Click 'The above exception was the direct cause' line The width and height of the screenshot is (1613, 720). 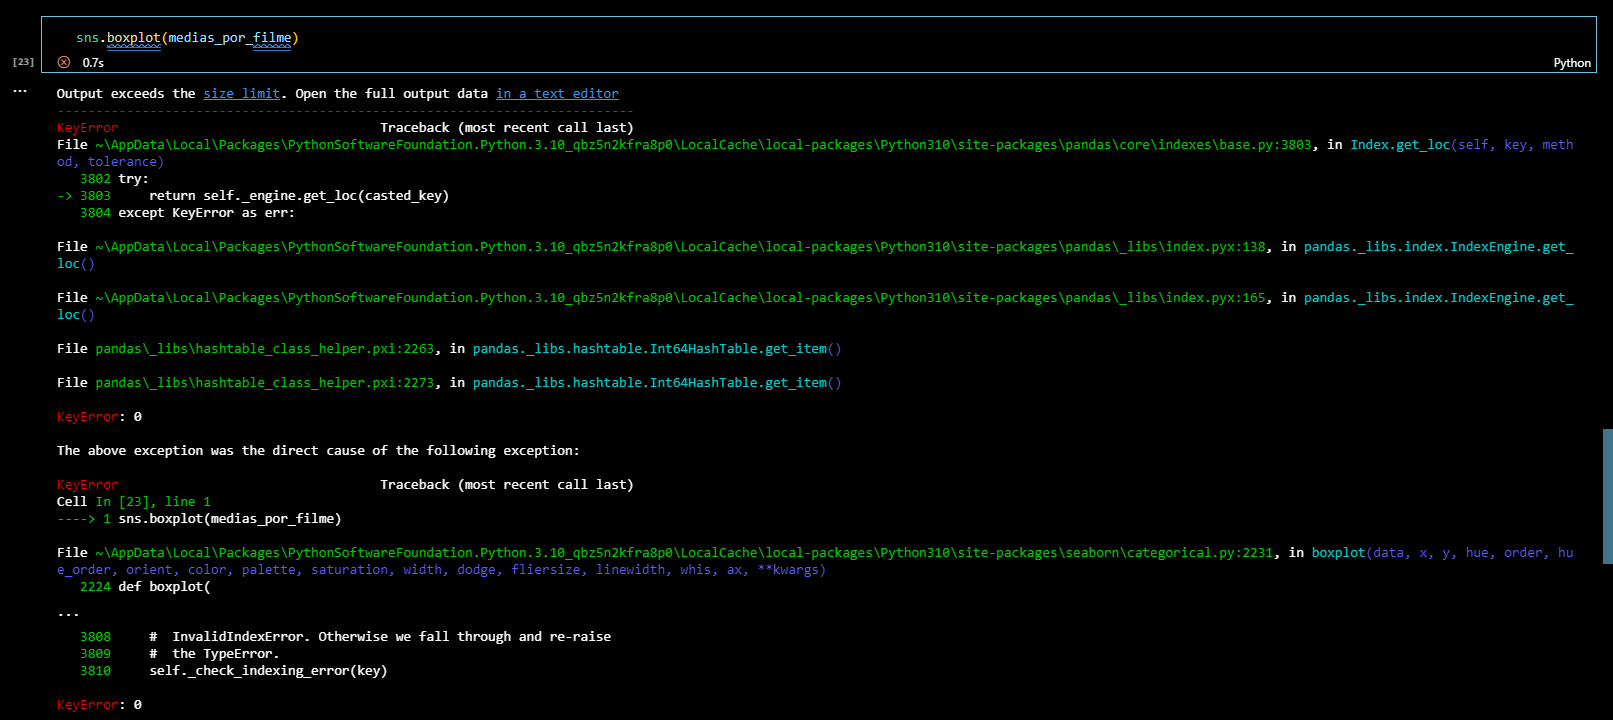(x=318, y=450)
